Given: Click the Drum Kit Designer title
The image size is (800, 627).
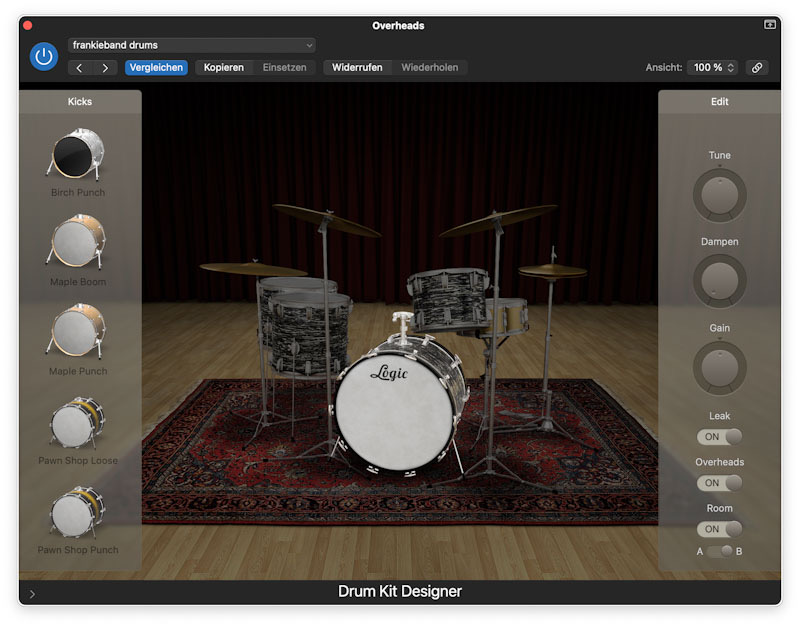Looking at the screenshot, I should pos(399,591).
